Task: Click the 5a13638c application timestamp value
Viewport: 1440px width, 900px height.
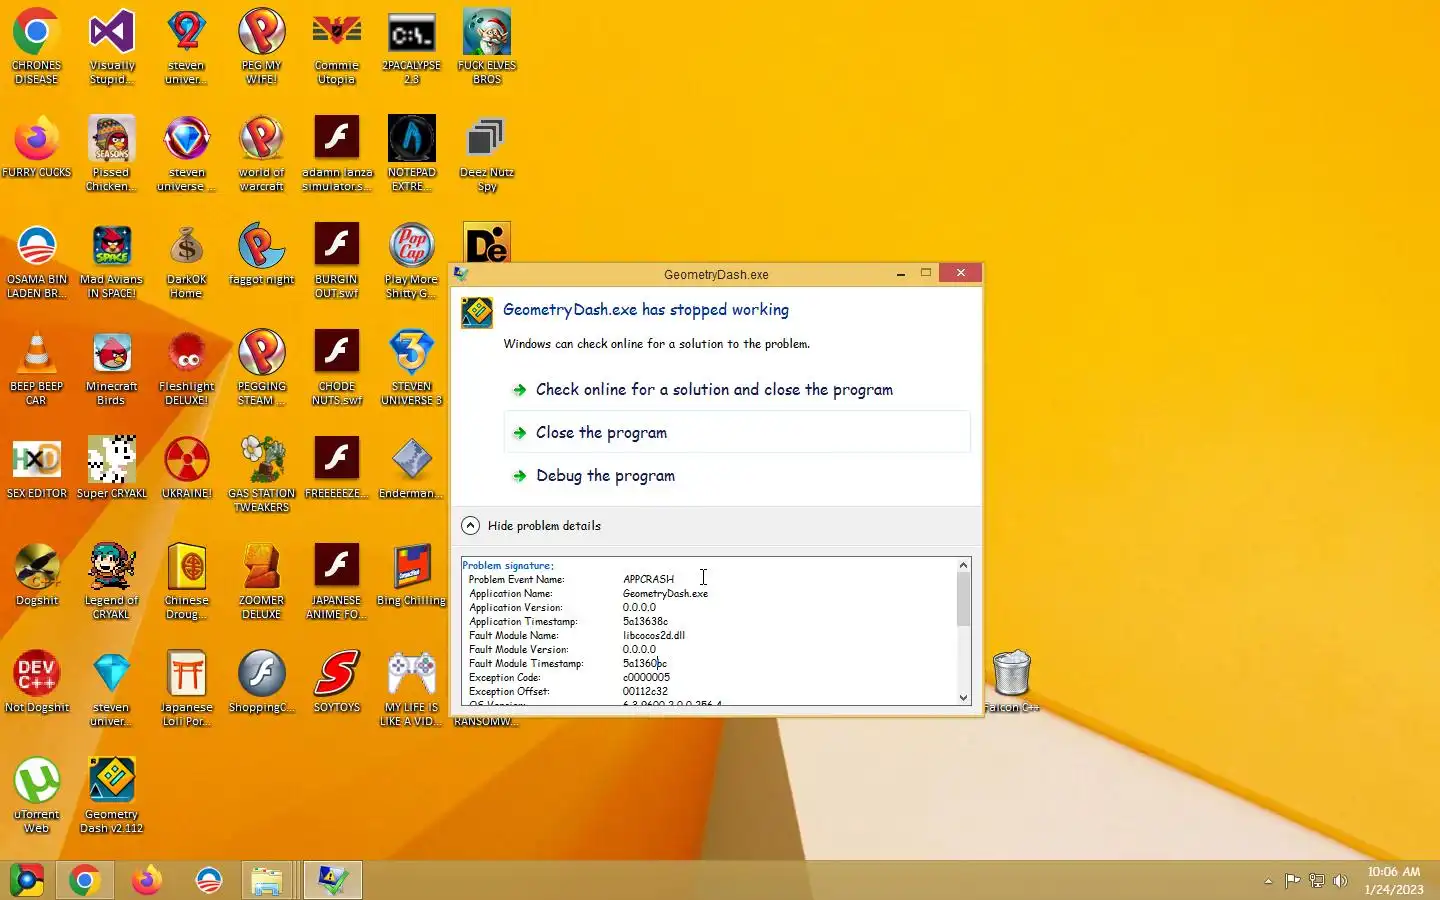Action: pyautogui.click(x=645, y=621)
